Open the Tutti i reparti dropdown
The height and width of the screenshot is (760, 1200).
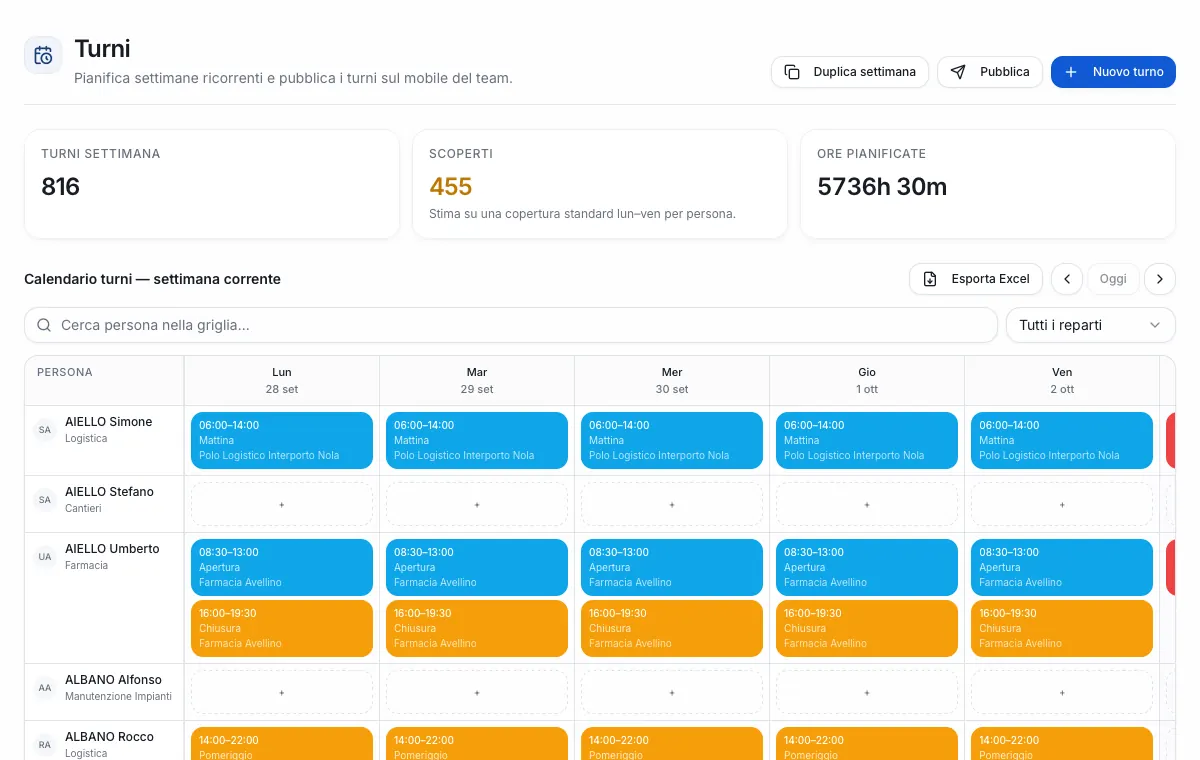[x=1090, y=325]
